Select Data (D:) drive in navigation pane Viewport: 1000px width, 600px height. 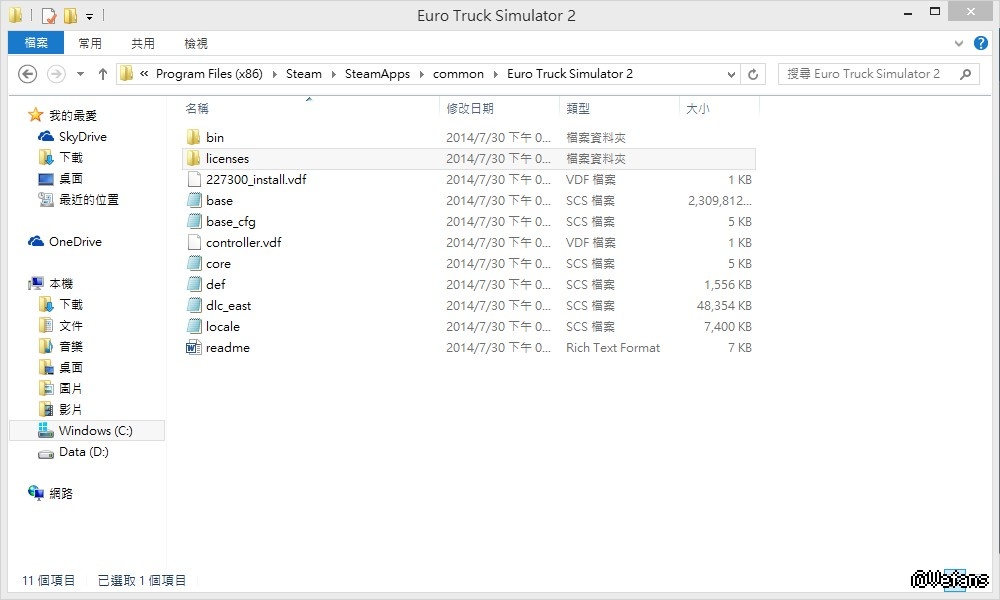[x=83, y=452]
